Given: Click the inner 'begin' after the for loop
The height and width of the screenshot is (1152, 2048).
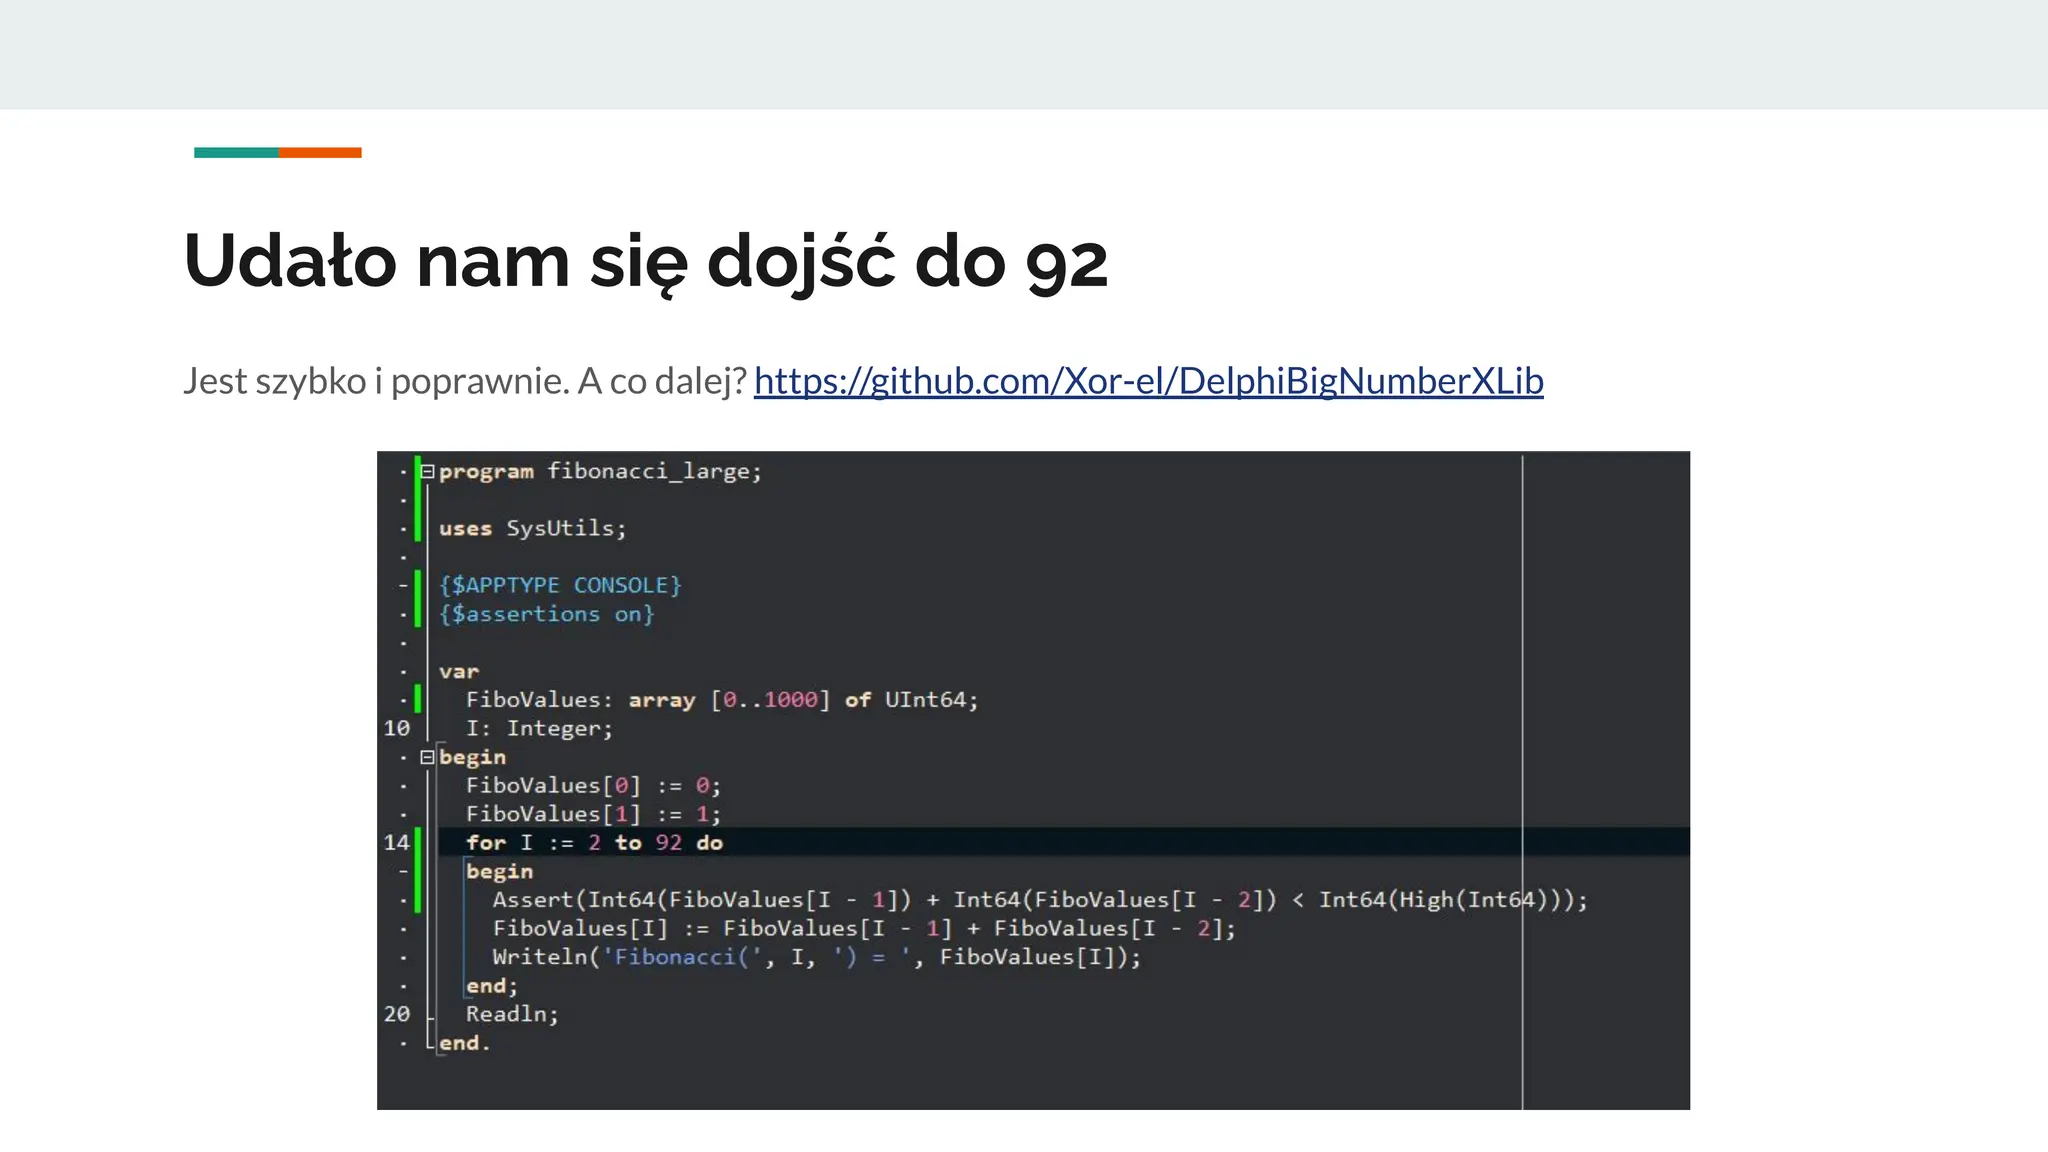Looking at the screenshot, I should (x=499, y=871).
